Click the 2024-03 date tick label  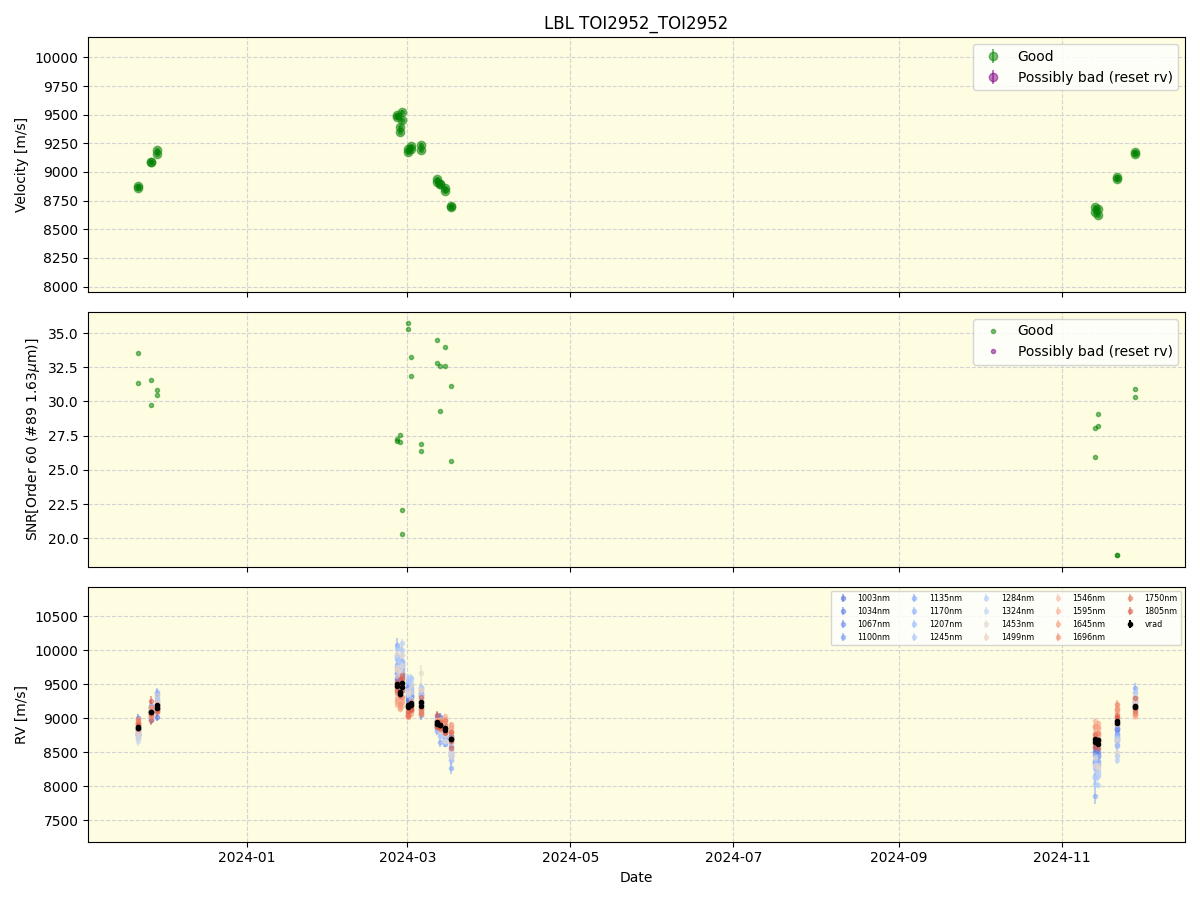(x=407, y=856)
